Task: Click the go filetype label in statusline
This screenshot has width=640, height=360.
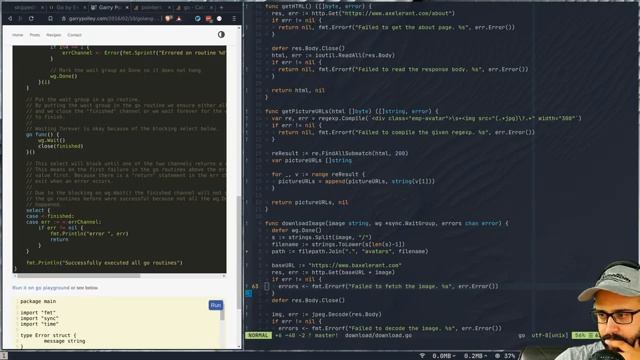Action: click(521, 336)
